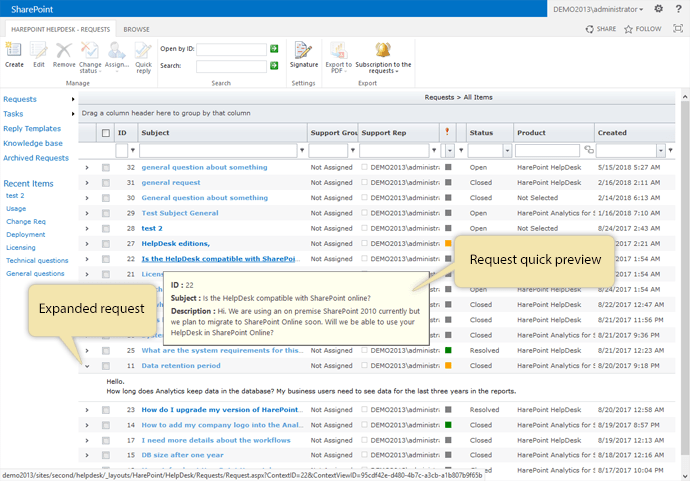Image resolution: width=690 pixels, height=481 pixels.
Task: Select checkbox for request 25
Action: click(x=106, y=351)
